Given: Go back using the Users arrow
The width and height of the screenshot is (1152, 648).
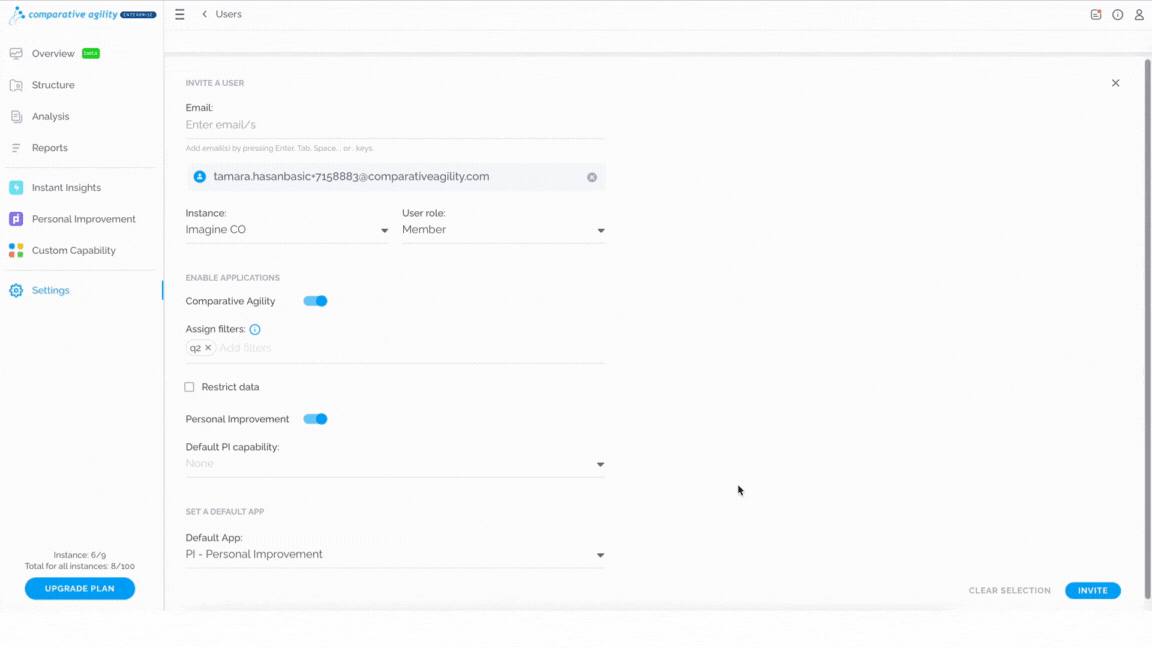Looking at the screenshot, I should (x=204, y=14).
